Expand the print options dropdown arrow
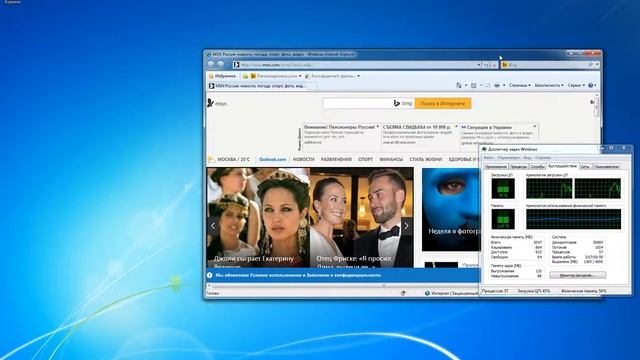This screenshot has height=360, width=640. coord(504,85)
